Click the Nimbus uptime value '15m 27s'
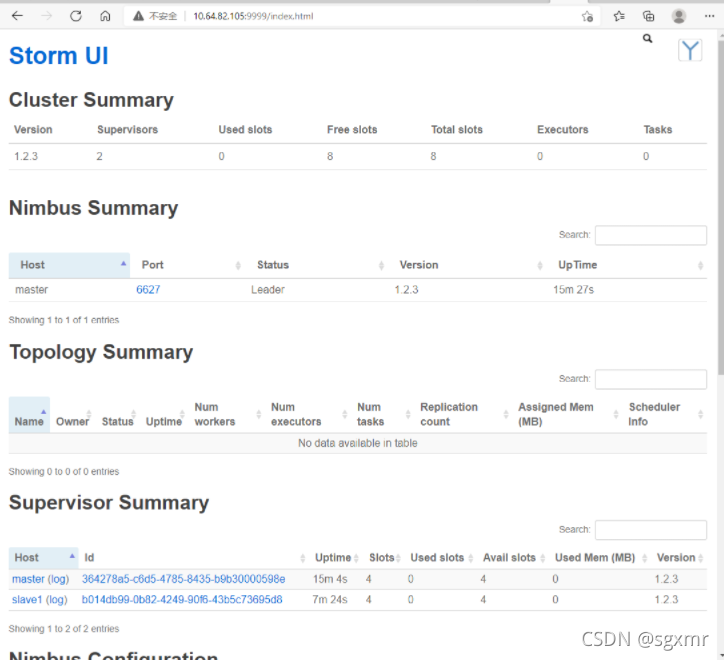The width and height of the screenshot is (724, 660). click(573, 290)
